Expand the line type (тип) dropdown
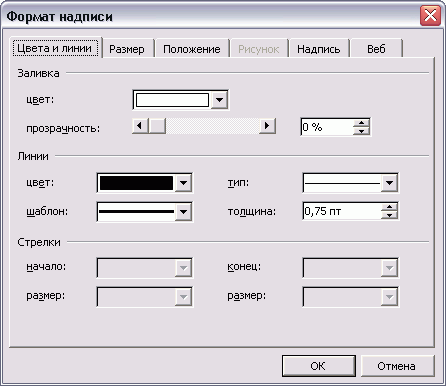This screenshot has width=446, height=386. [389, 183]
